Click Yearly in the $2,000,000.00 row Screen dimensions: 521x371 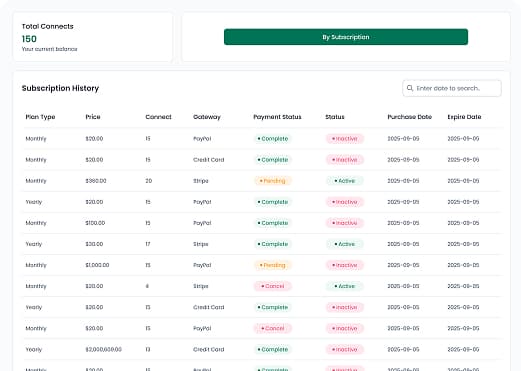[x=34, y=349]
